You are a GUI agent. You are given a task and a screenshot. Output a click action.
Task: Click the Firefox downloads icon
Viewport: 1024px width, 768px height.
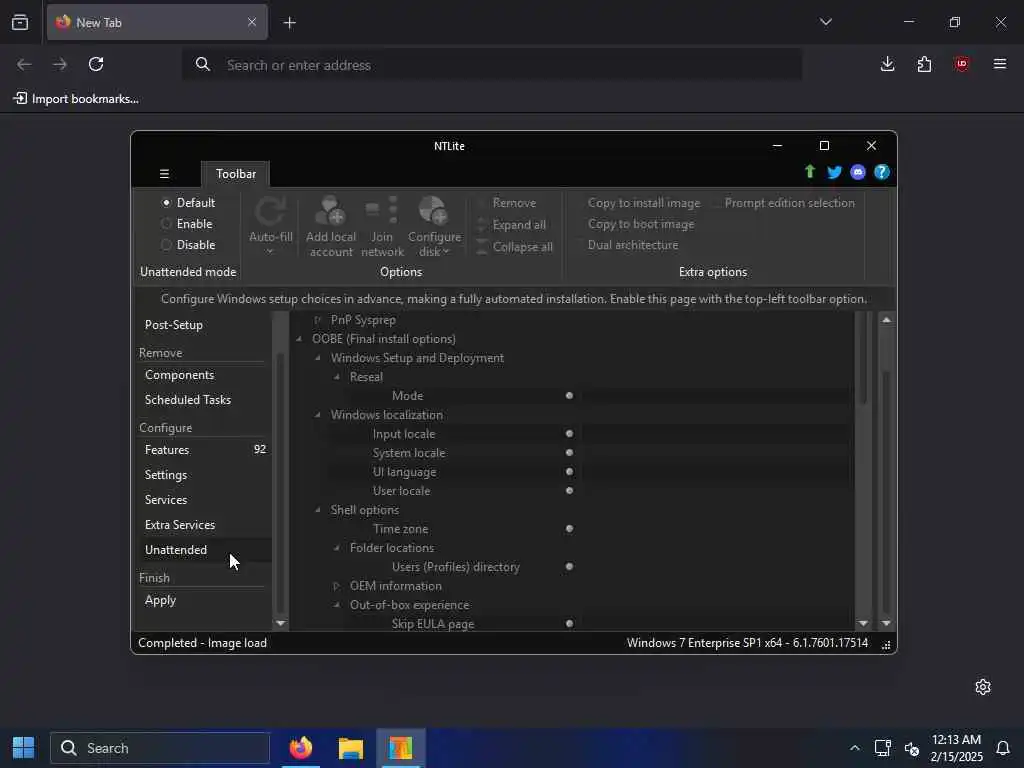888,64
